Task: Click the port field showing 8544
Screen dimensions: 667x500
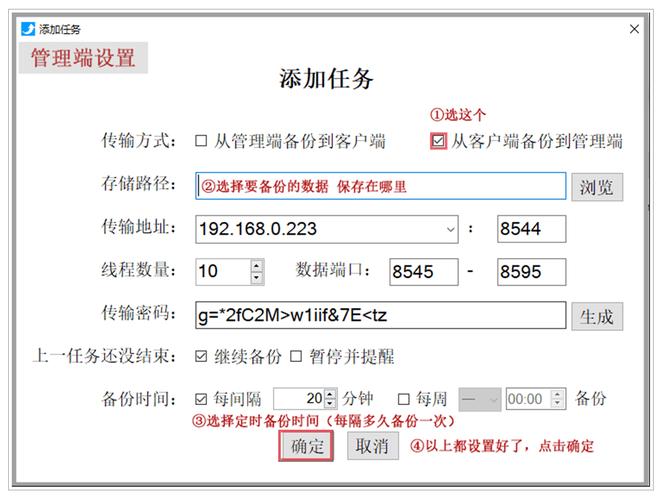Action: pyautogui.click(x=531, y=229)
